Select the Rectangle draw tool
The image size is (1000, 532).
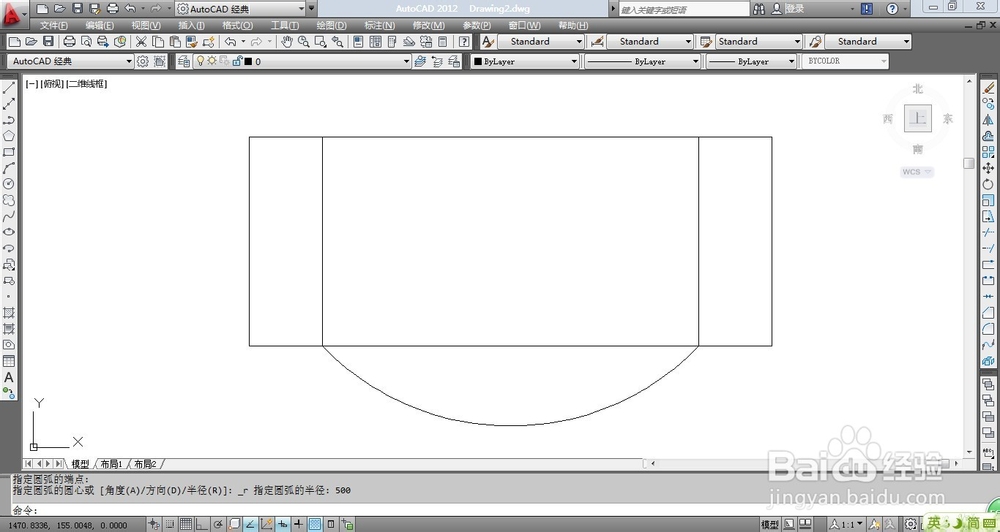pyautogui.click(x=9, y=152)
